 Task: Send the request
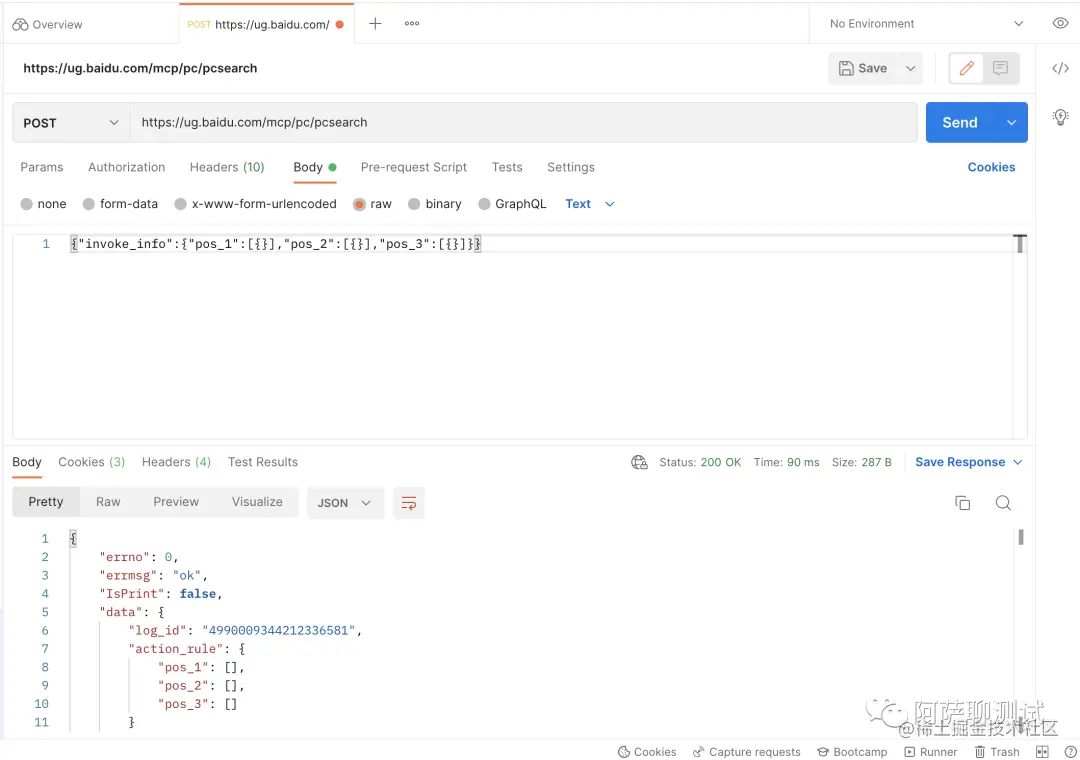960,123
